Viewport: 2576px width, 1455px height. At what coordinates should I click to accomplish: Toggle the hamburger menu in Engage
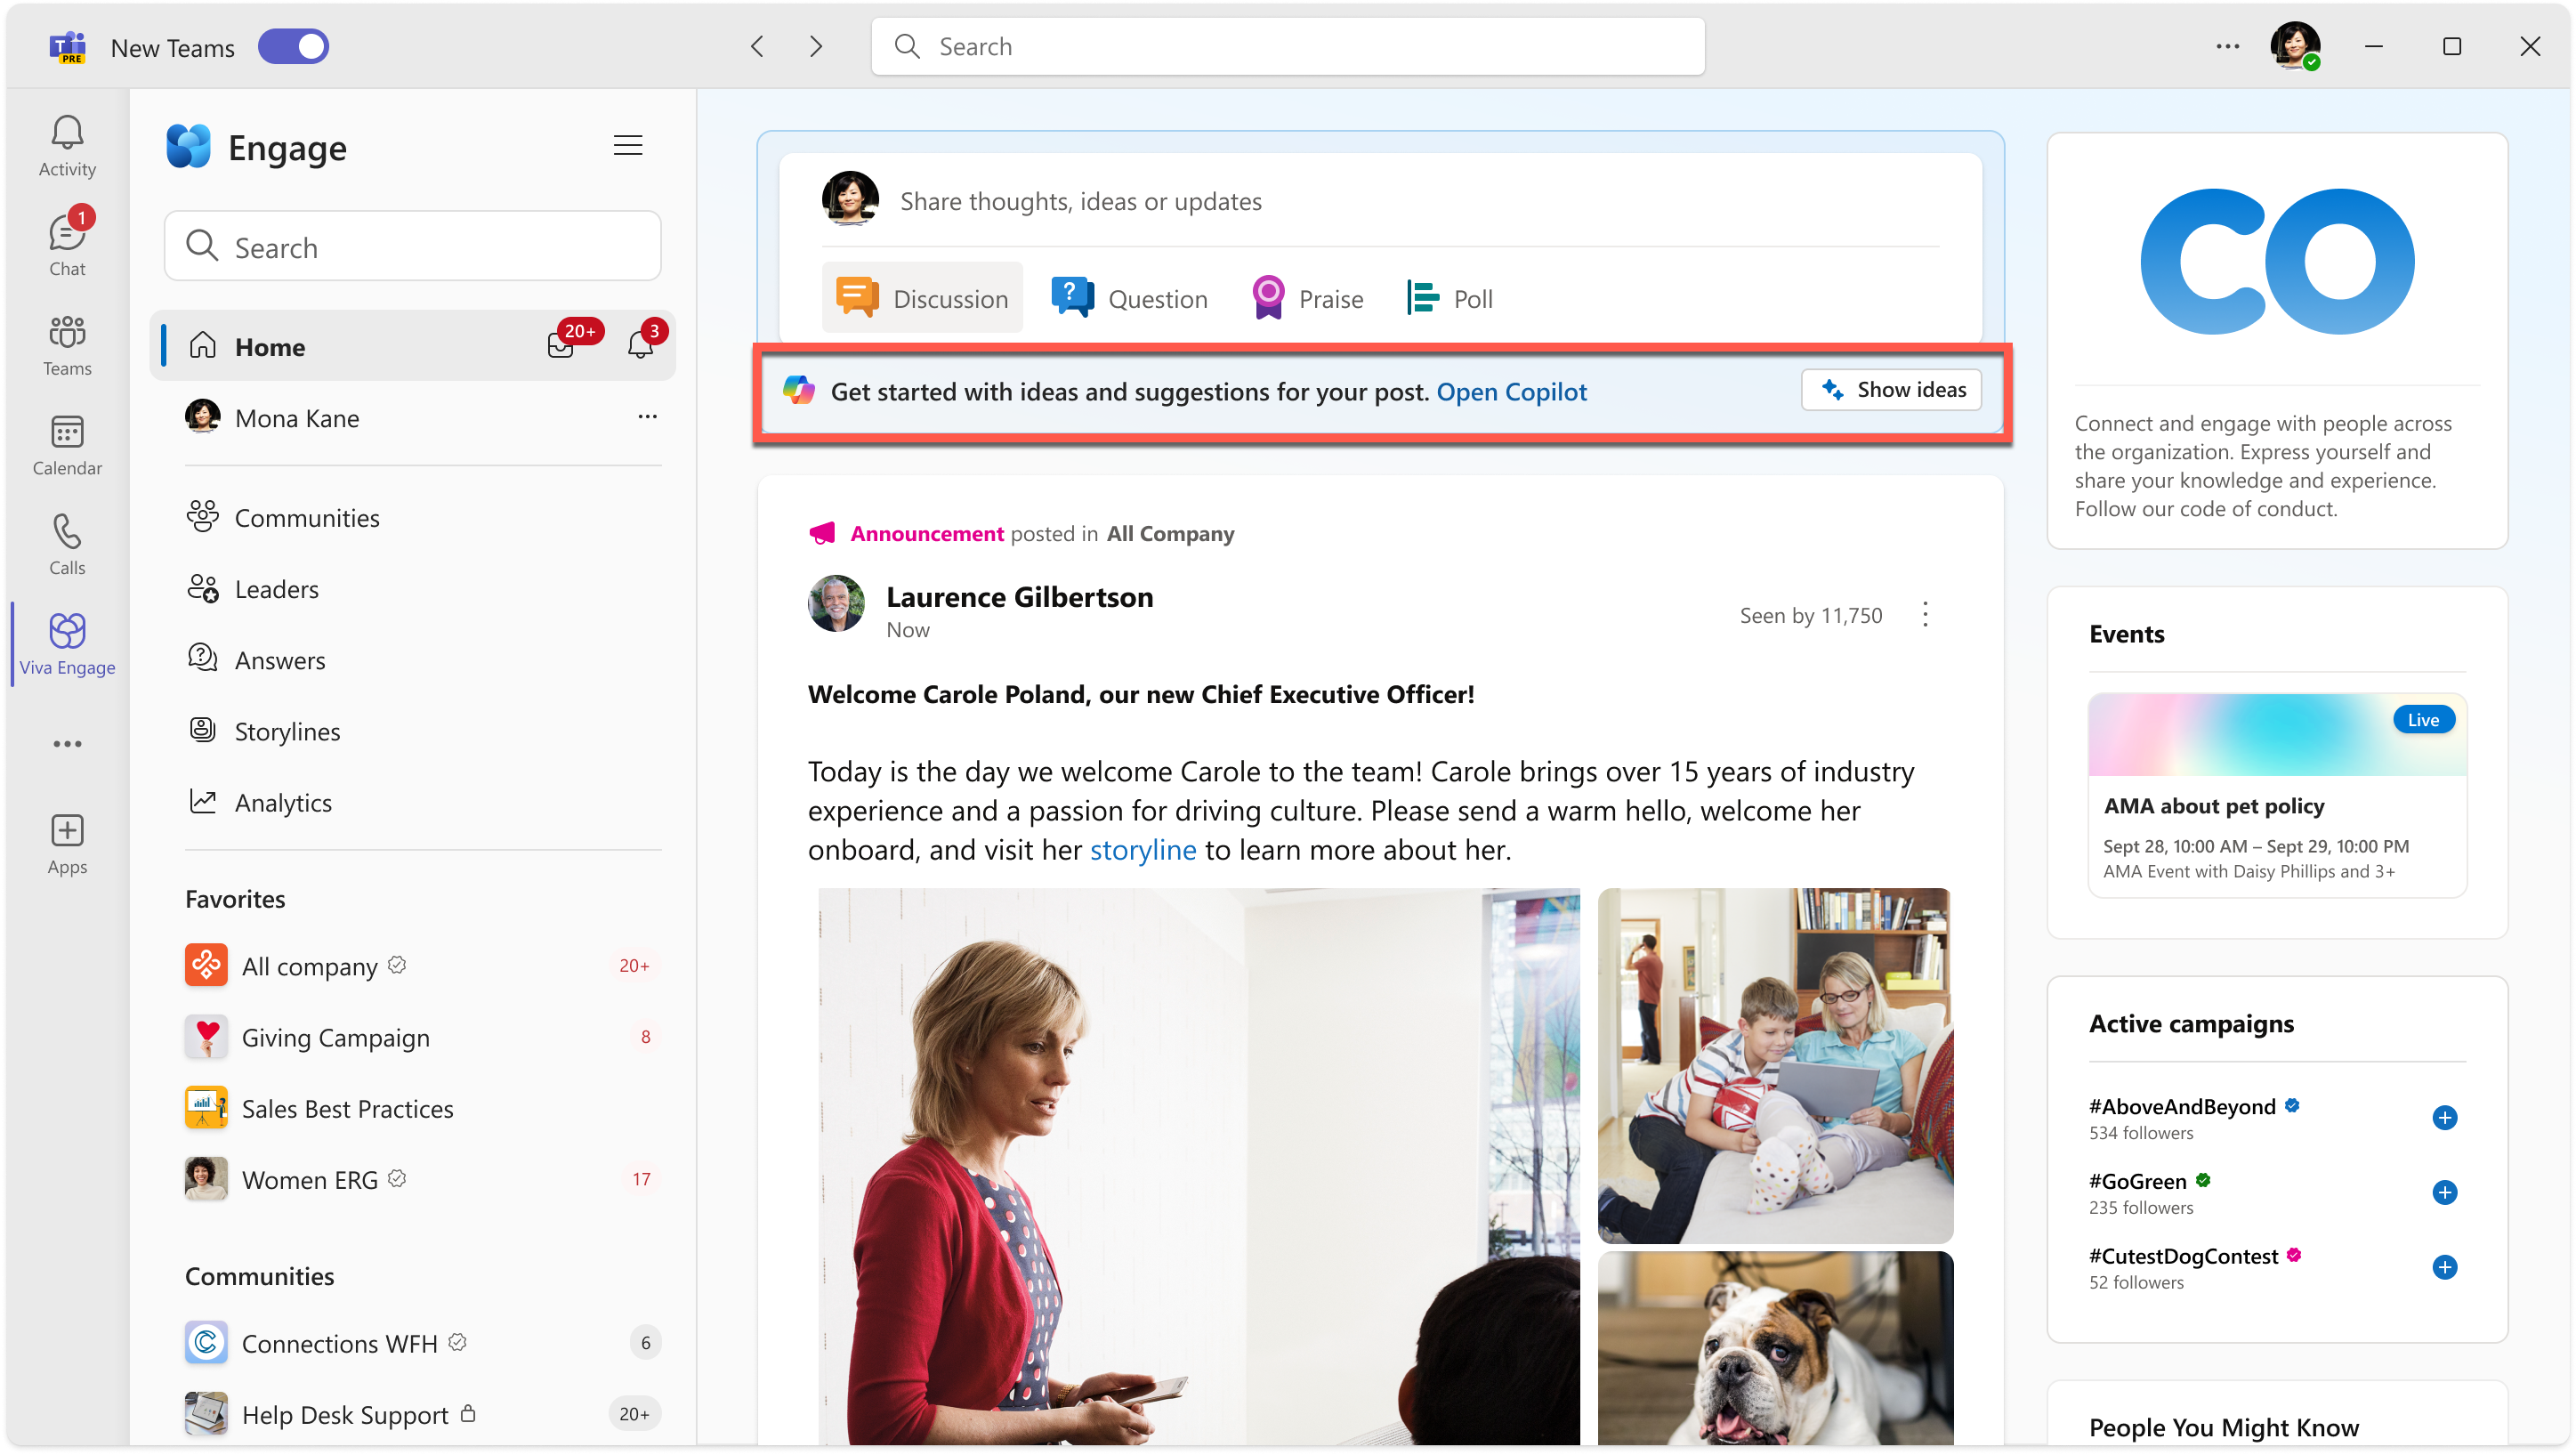(628, 145)
